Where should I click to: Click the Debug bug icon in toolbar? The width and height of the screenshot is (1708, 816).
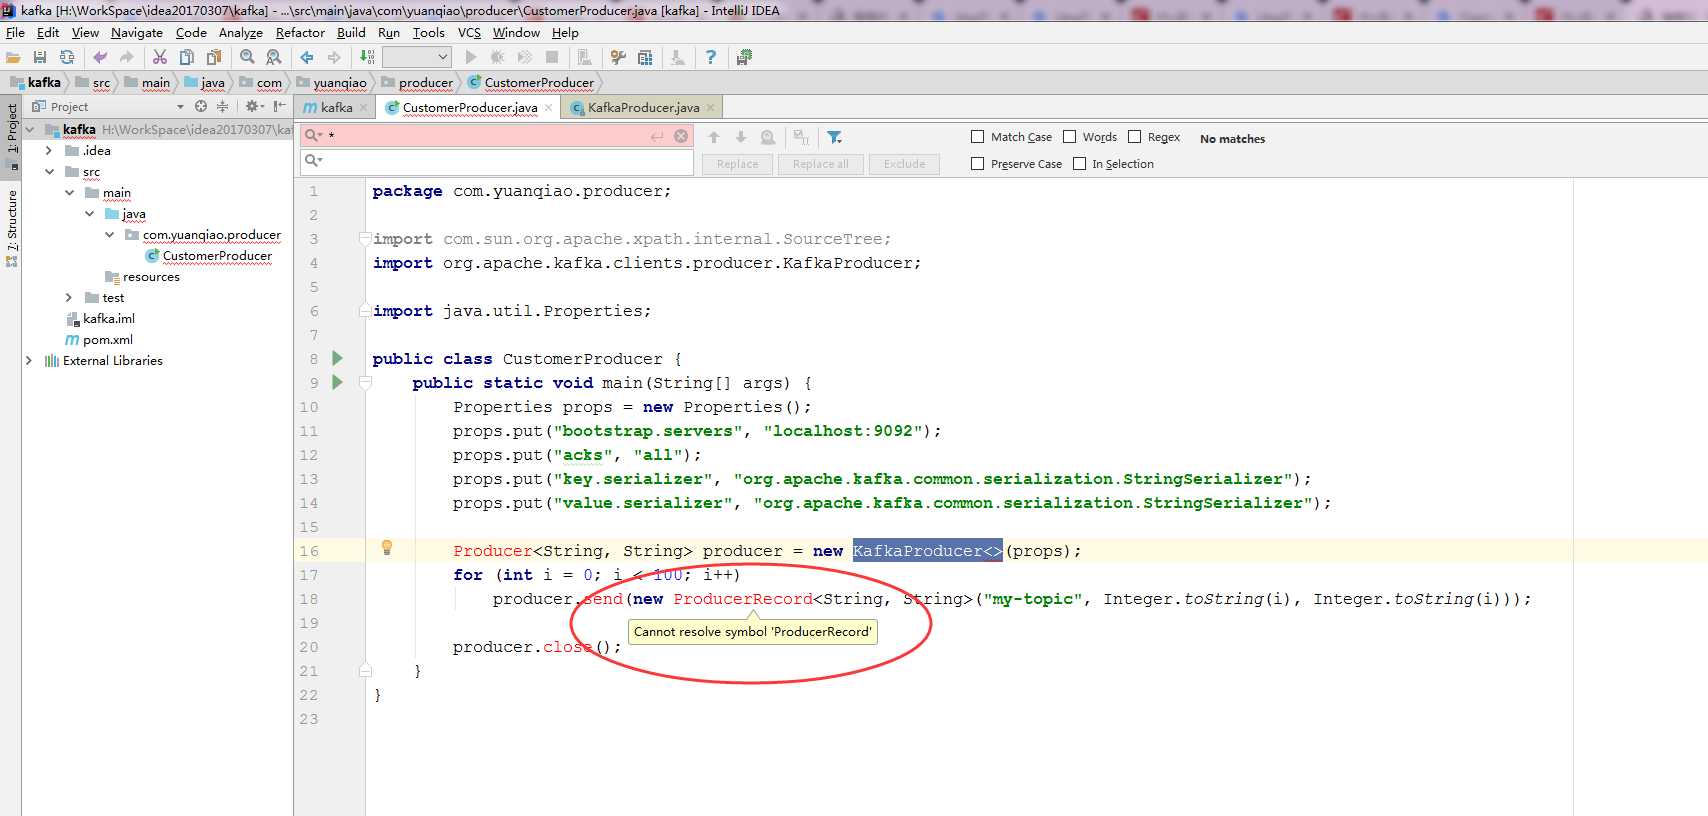[497, 58]
